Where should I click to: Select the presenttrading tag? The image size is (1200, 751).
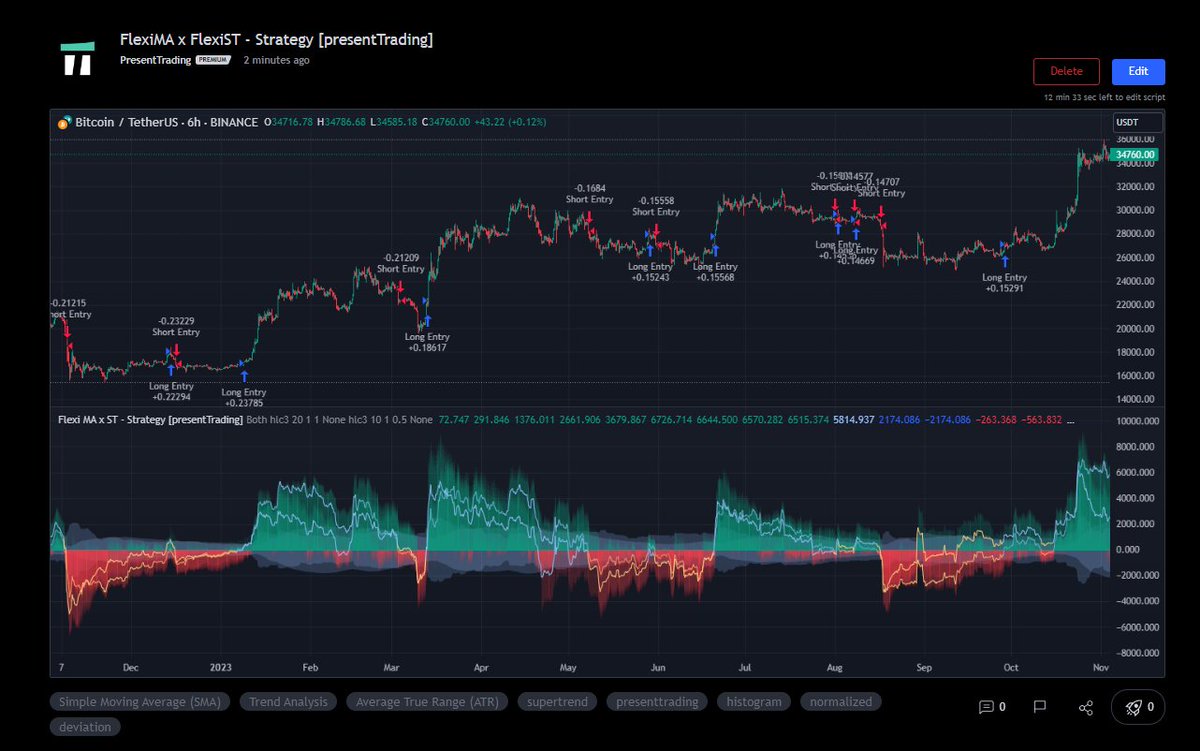click(657, 702)
